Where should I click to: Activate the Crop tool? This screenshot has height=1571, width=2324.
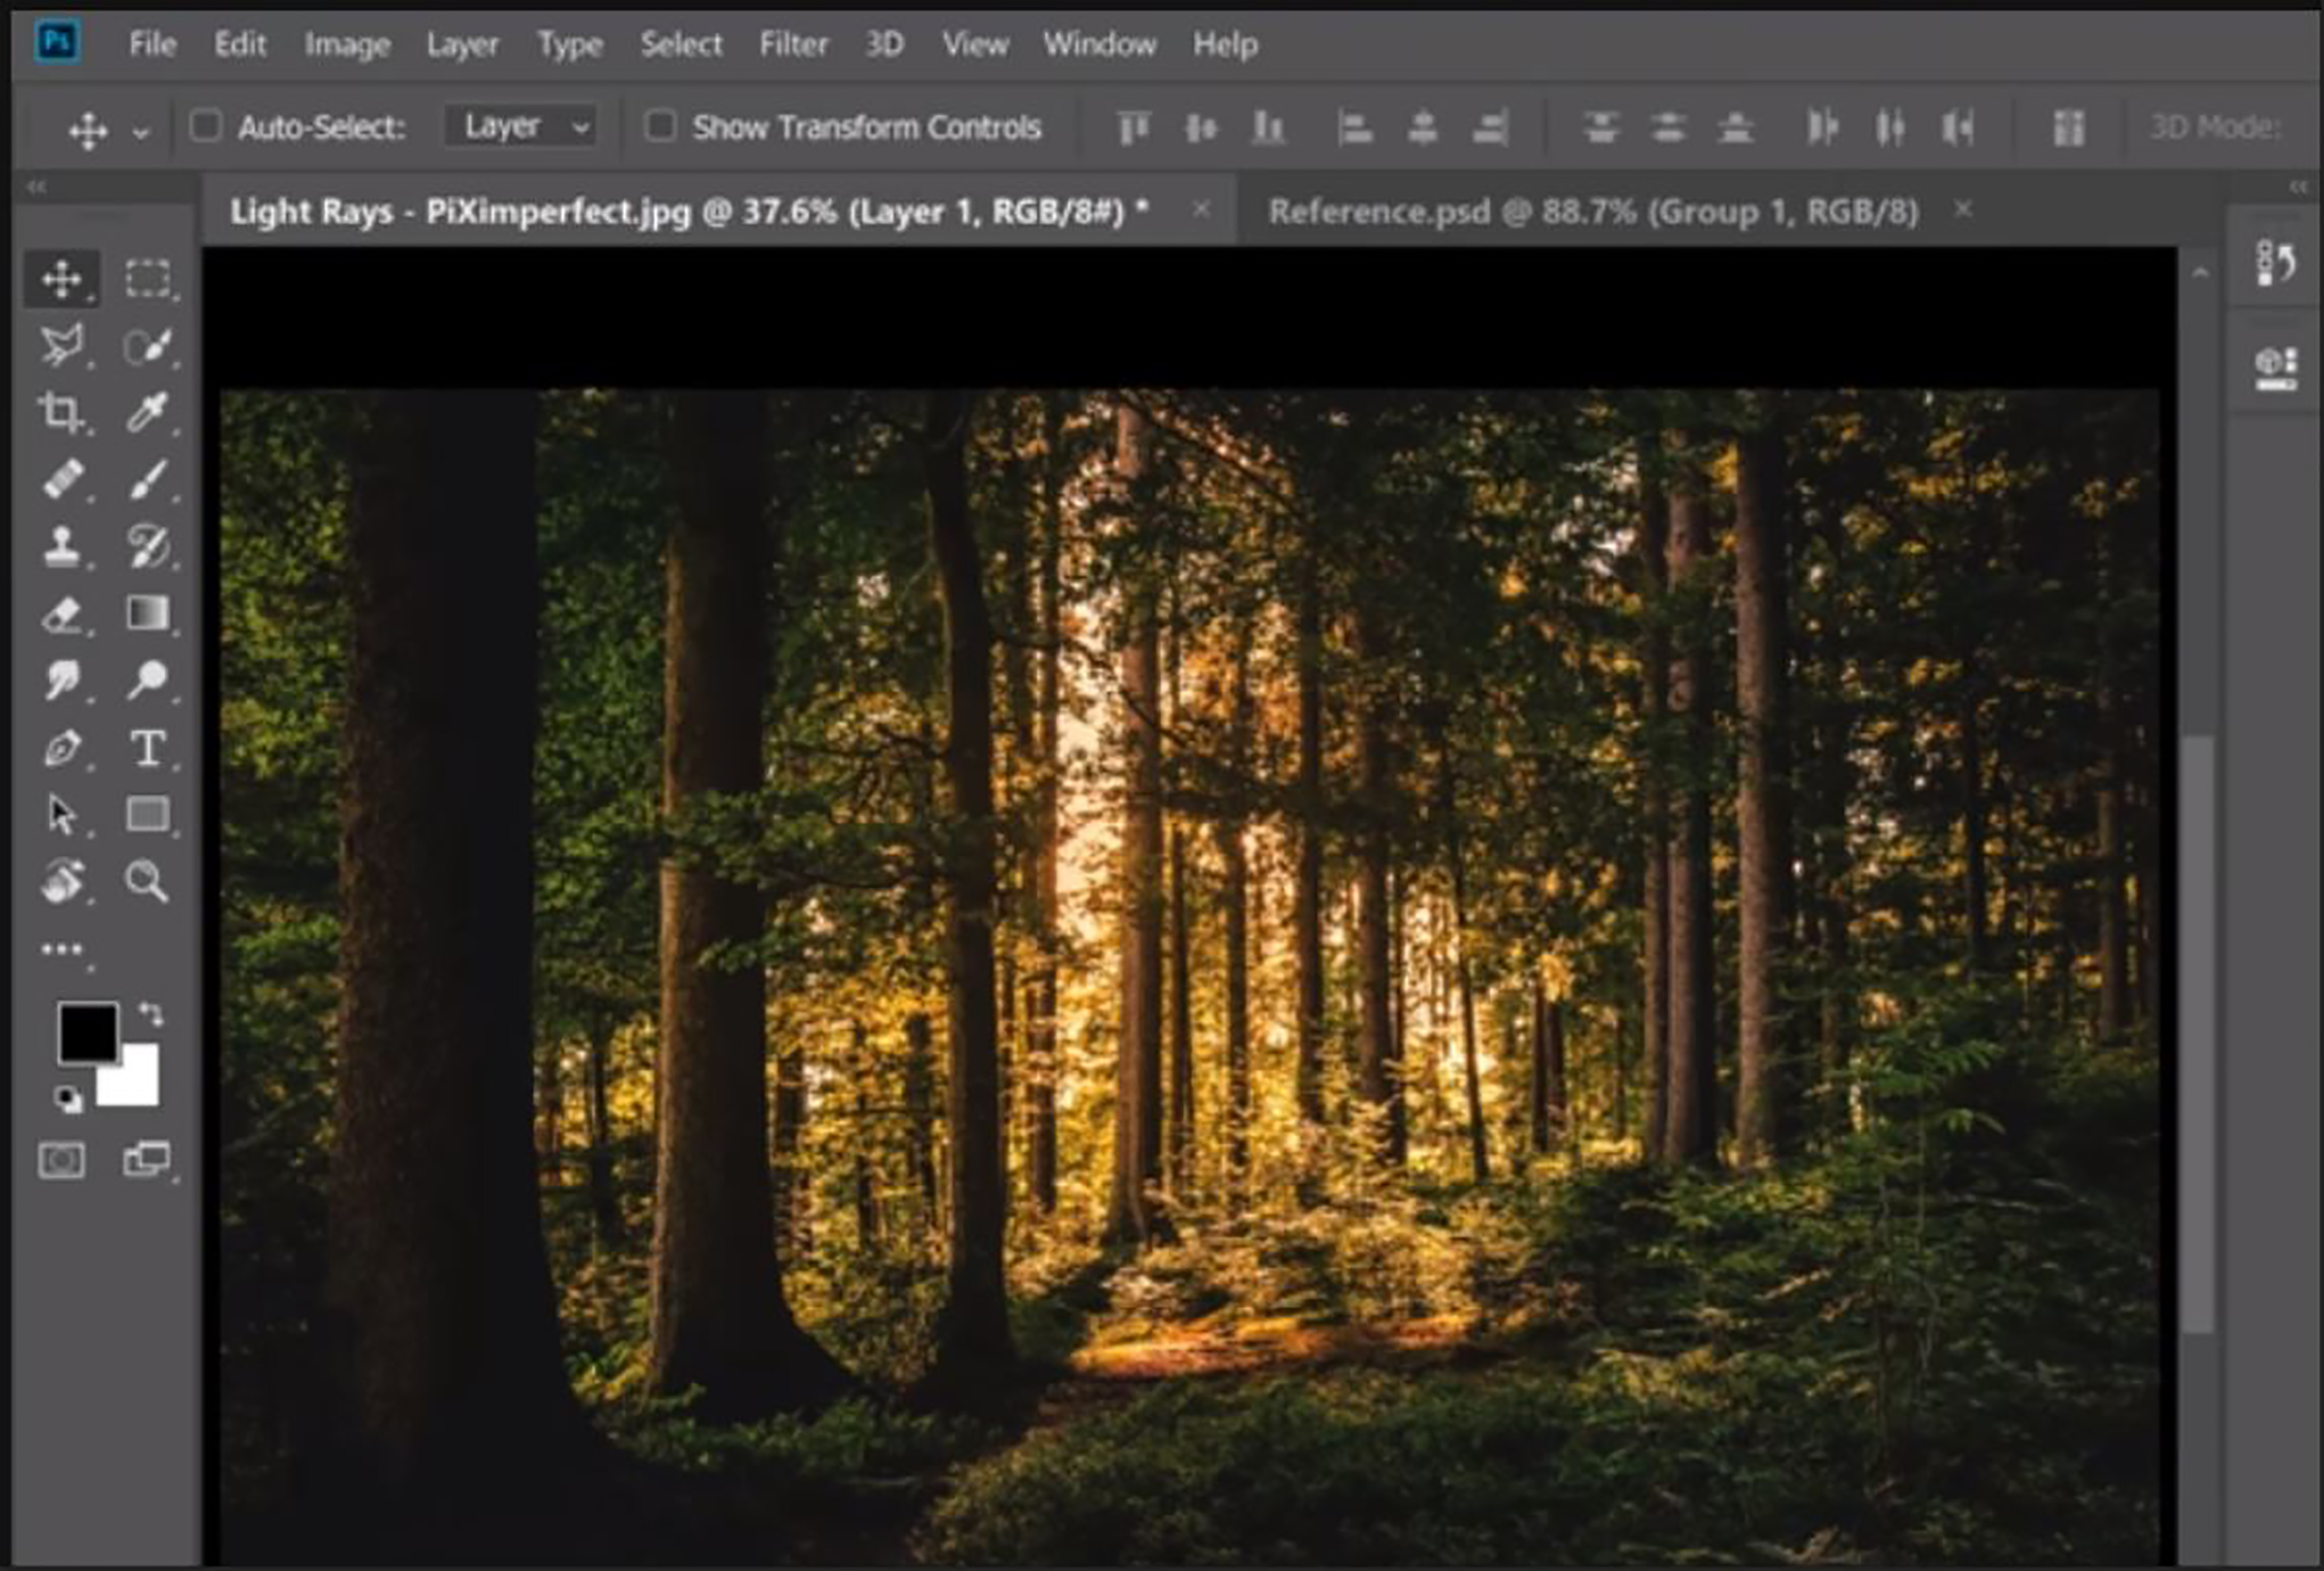62,412
